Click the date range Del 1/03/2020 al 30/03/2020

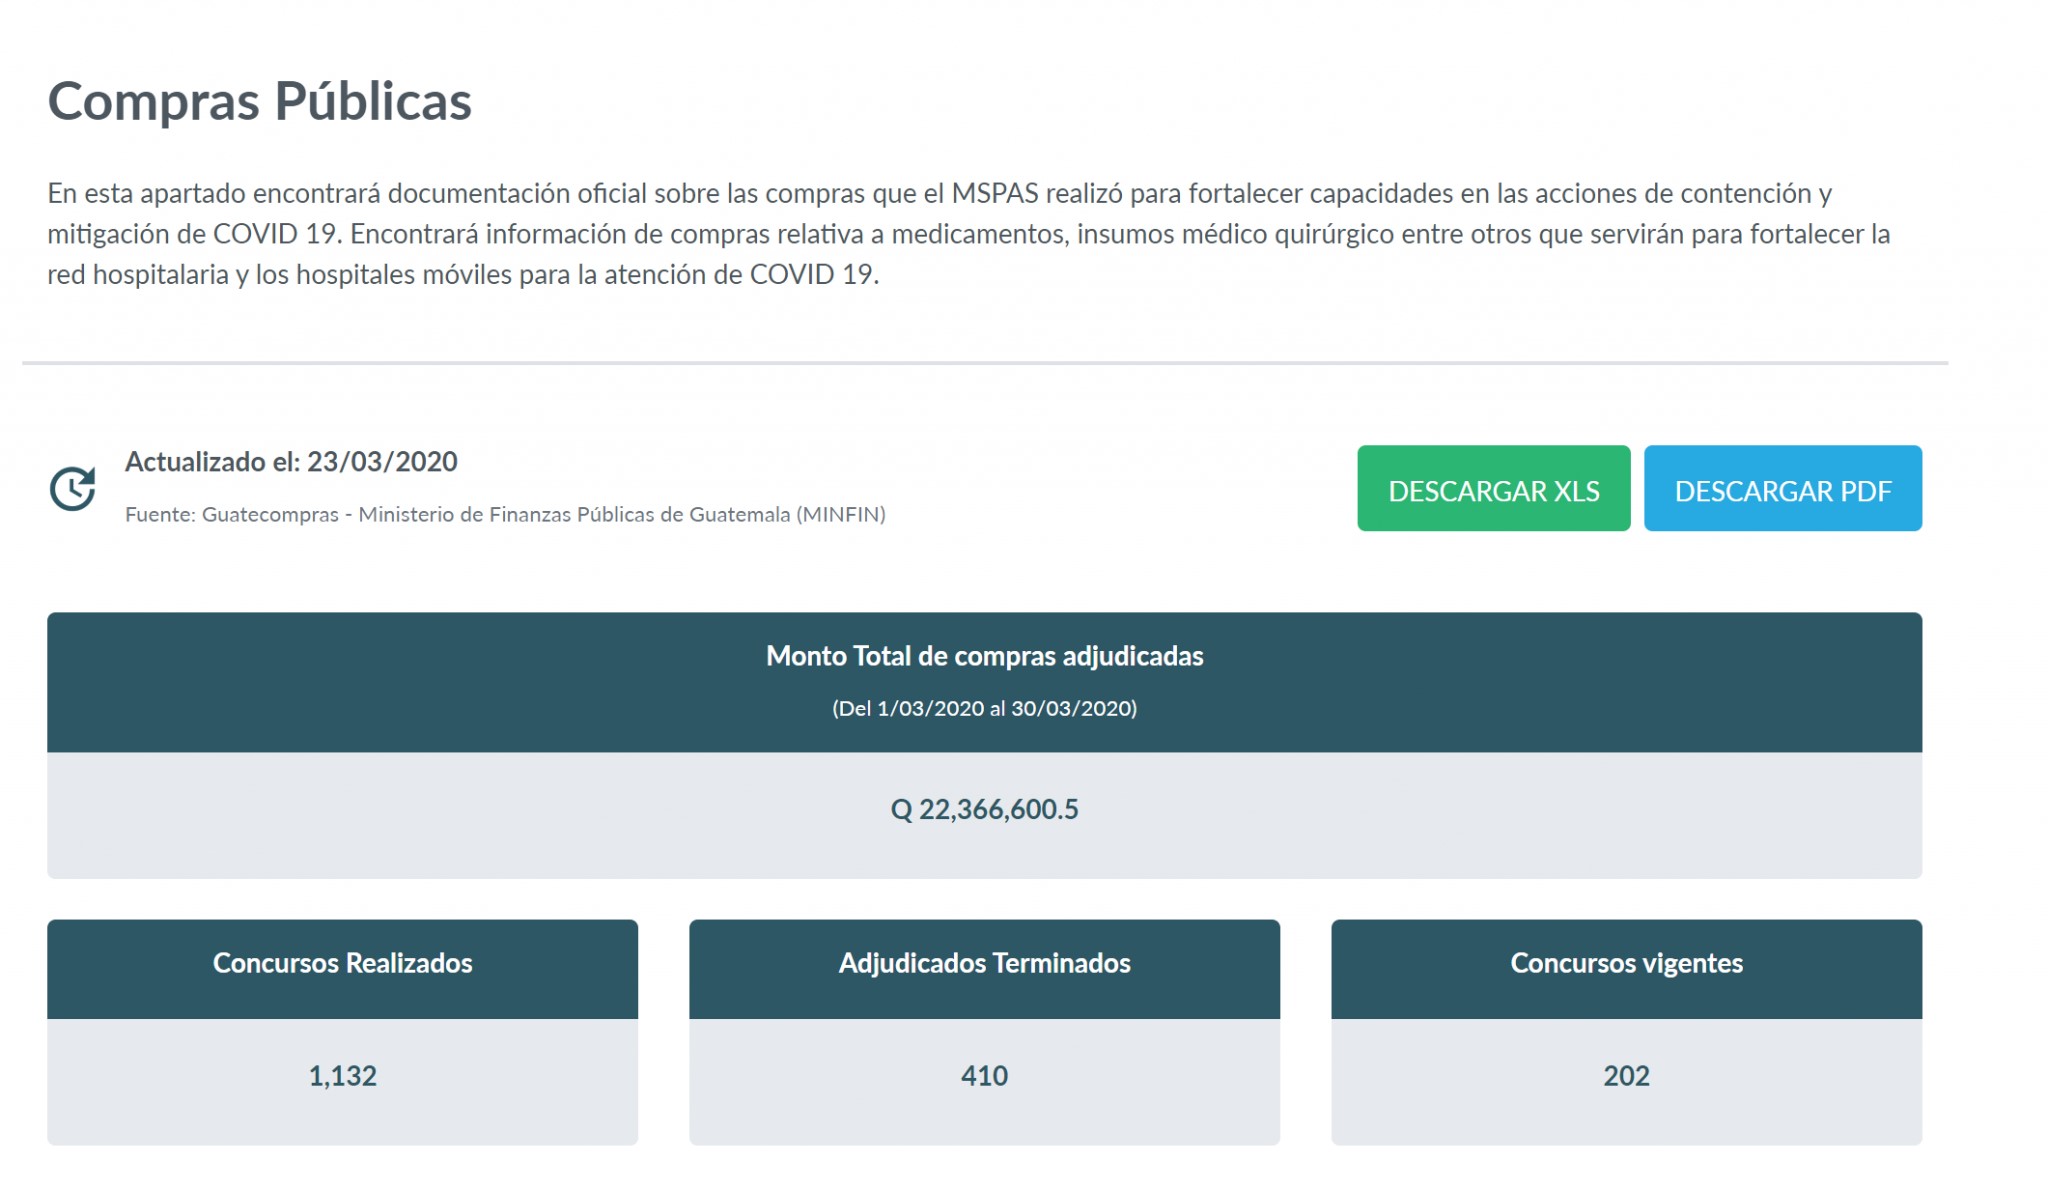point(984,708)
